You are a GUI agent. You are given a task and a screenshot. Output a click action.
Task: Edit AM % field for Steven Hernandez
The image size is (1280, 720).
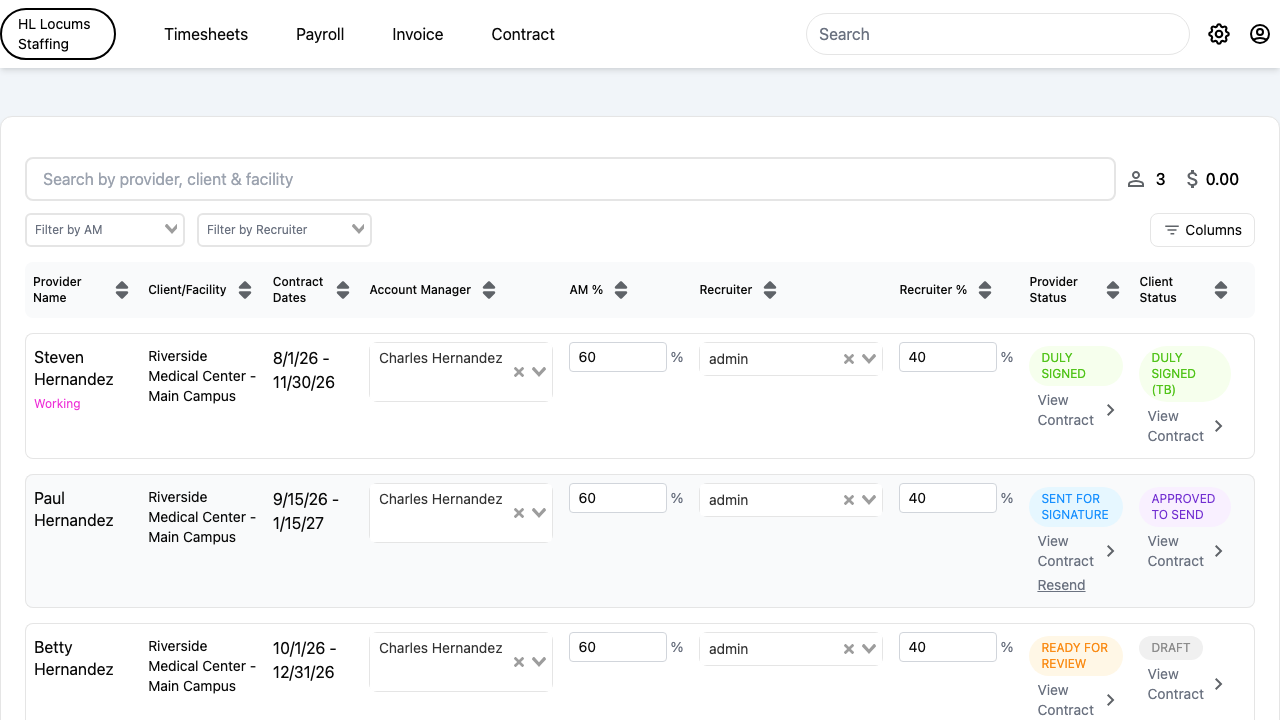(x=618, y=357)
